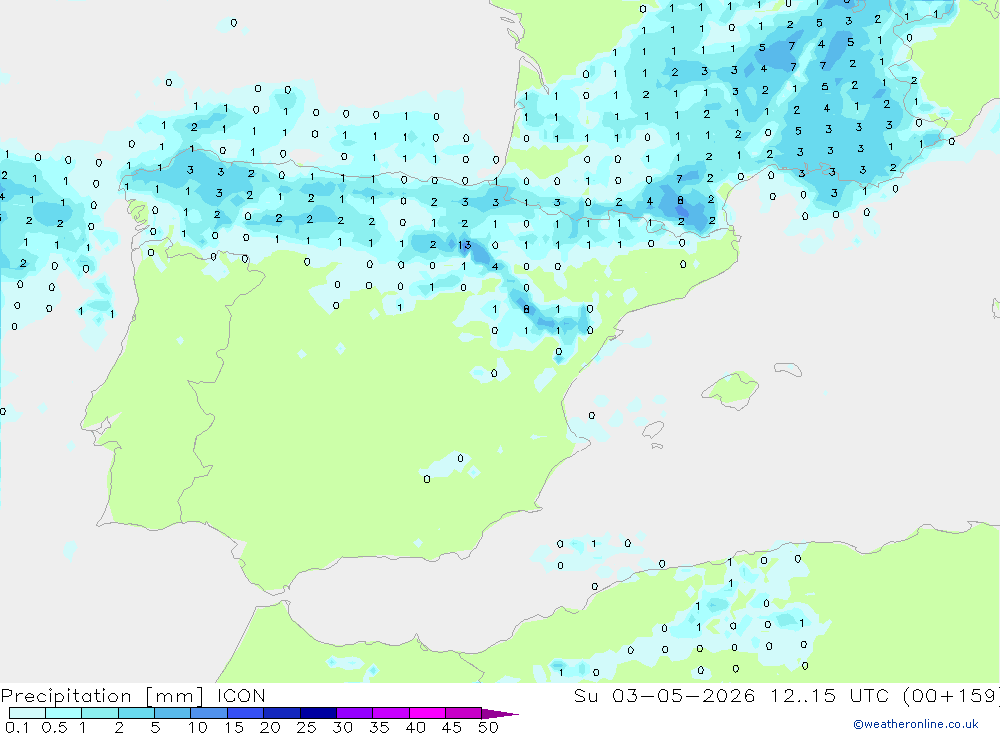The height and width of the screenshot is (733, 1000).
Task: Click the 5–10 mm legend color swatch
Action: [x=173, y=713]
